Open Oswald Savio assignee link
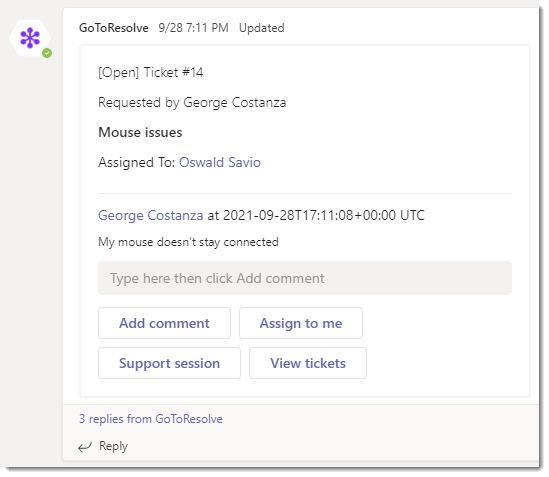 (x=220, y=163)
